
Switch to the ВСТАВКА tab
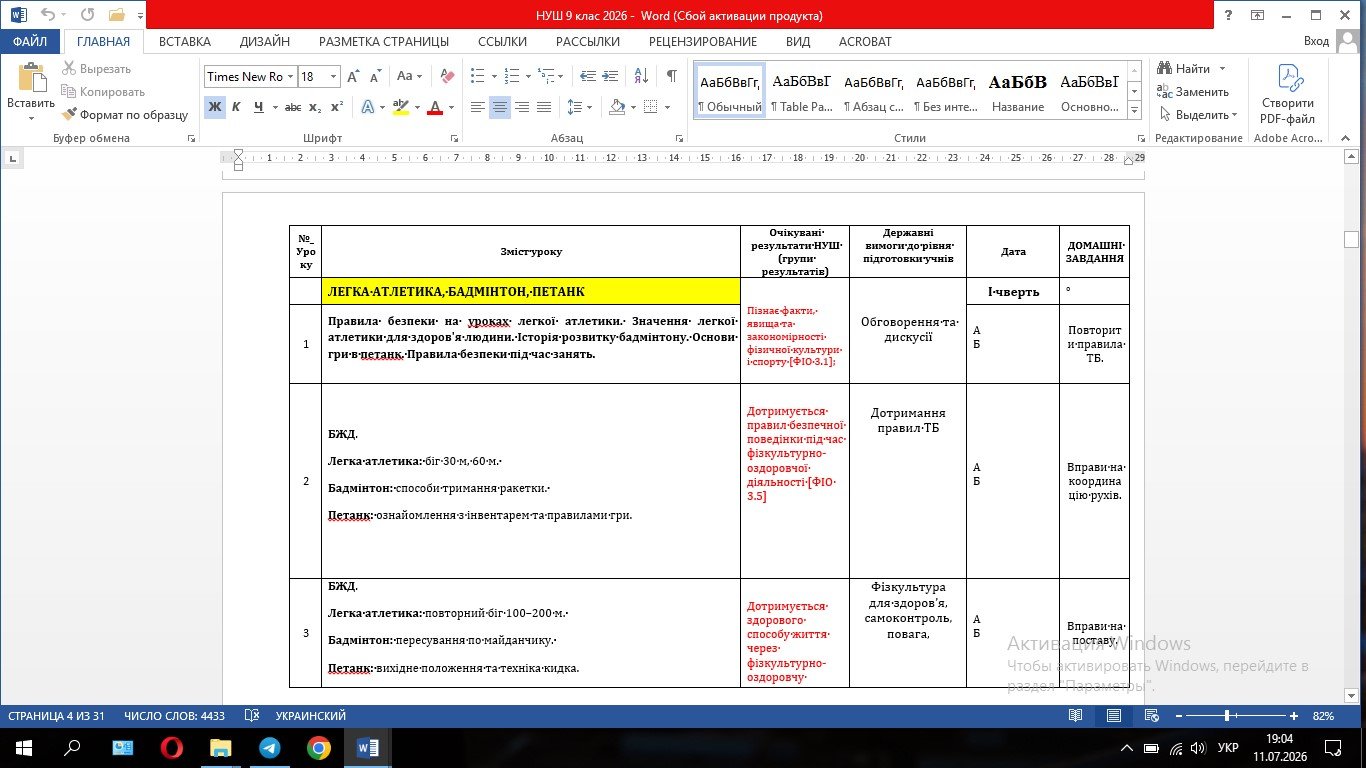coord(185,42)
